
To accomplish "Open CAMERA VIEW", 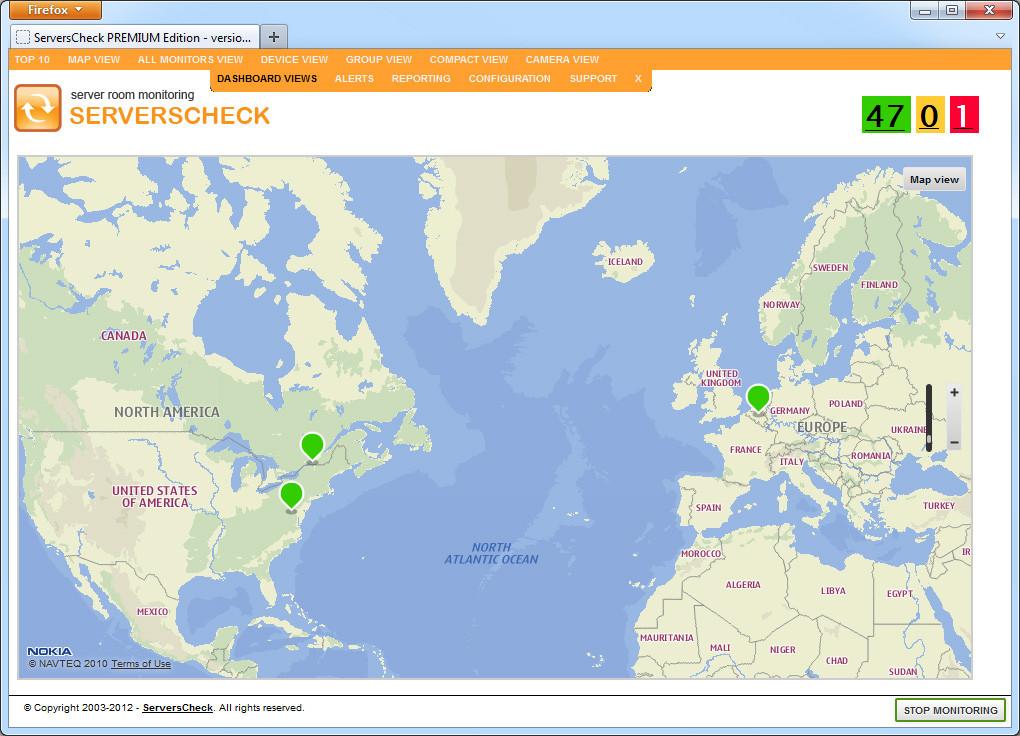I will [x=562, y=59].
